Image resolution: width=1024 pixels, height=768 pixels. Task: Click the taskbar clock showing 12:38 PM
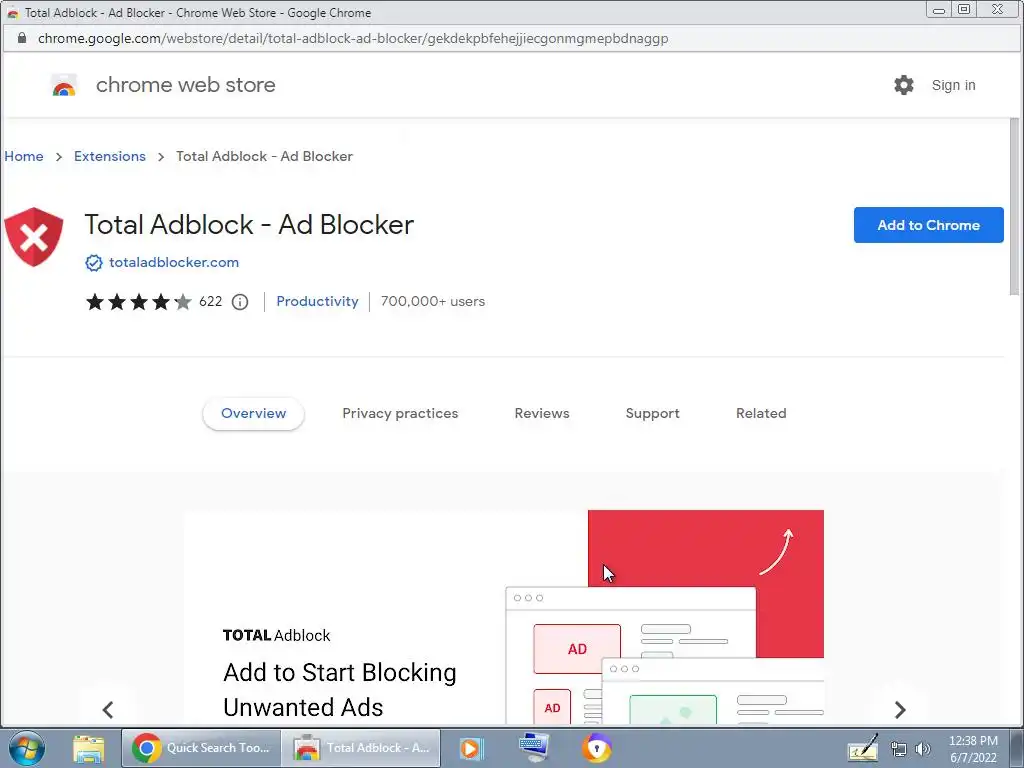[x=973, y=749]
